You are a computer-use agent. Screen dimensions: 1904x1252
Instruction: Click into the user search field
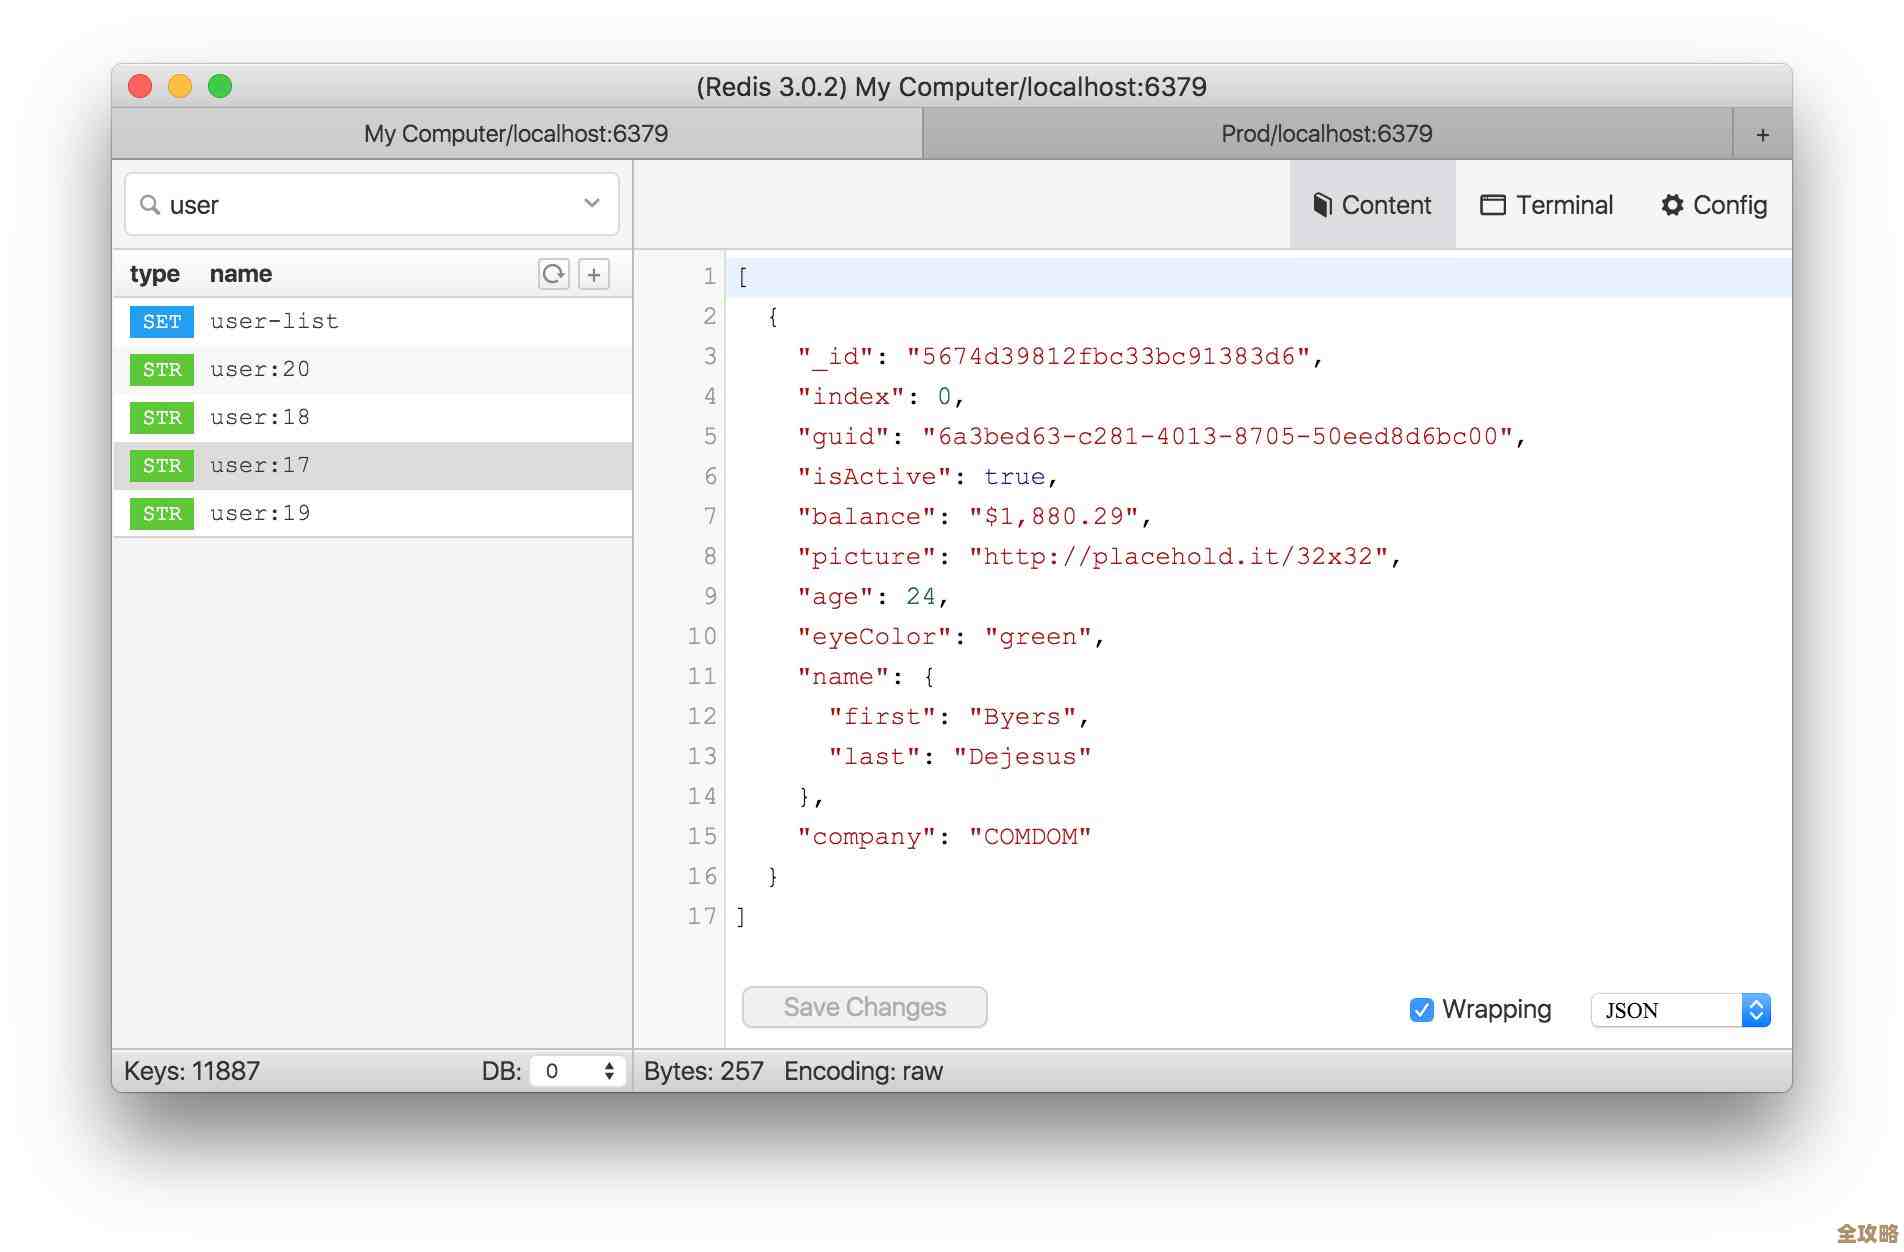(370, 205)
